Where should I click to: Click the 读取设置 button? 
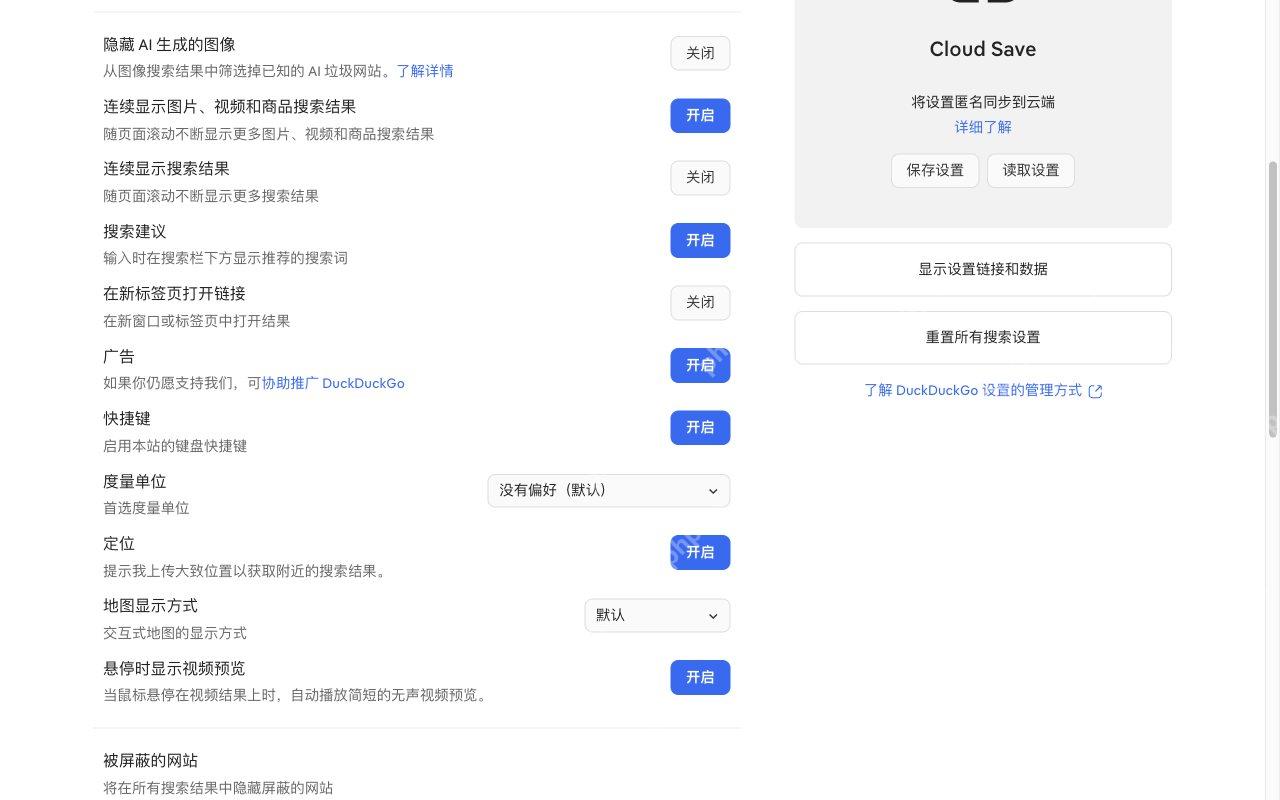(x=1031, y=170)
